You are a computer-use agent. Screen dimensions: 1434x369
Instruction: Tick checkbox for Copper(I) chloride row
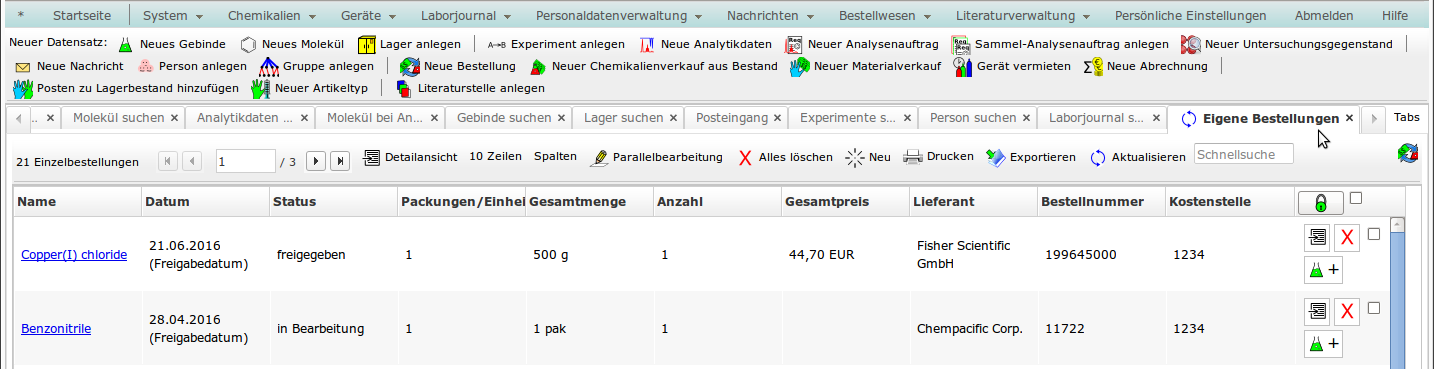(x=1374, y=234)
